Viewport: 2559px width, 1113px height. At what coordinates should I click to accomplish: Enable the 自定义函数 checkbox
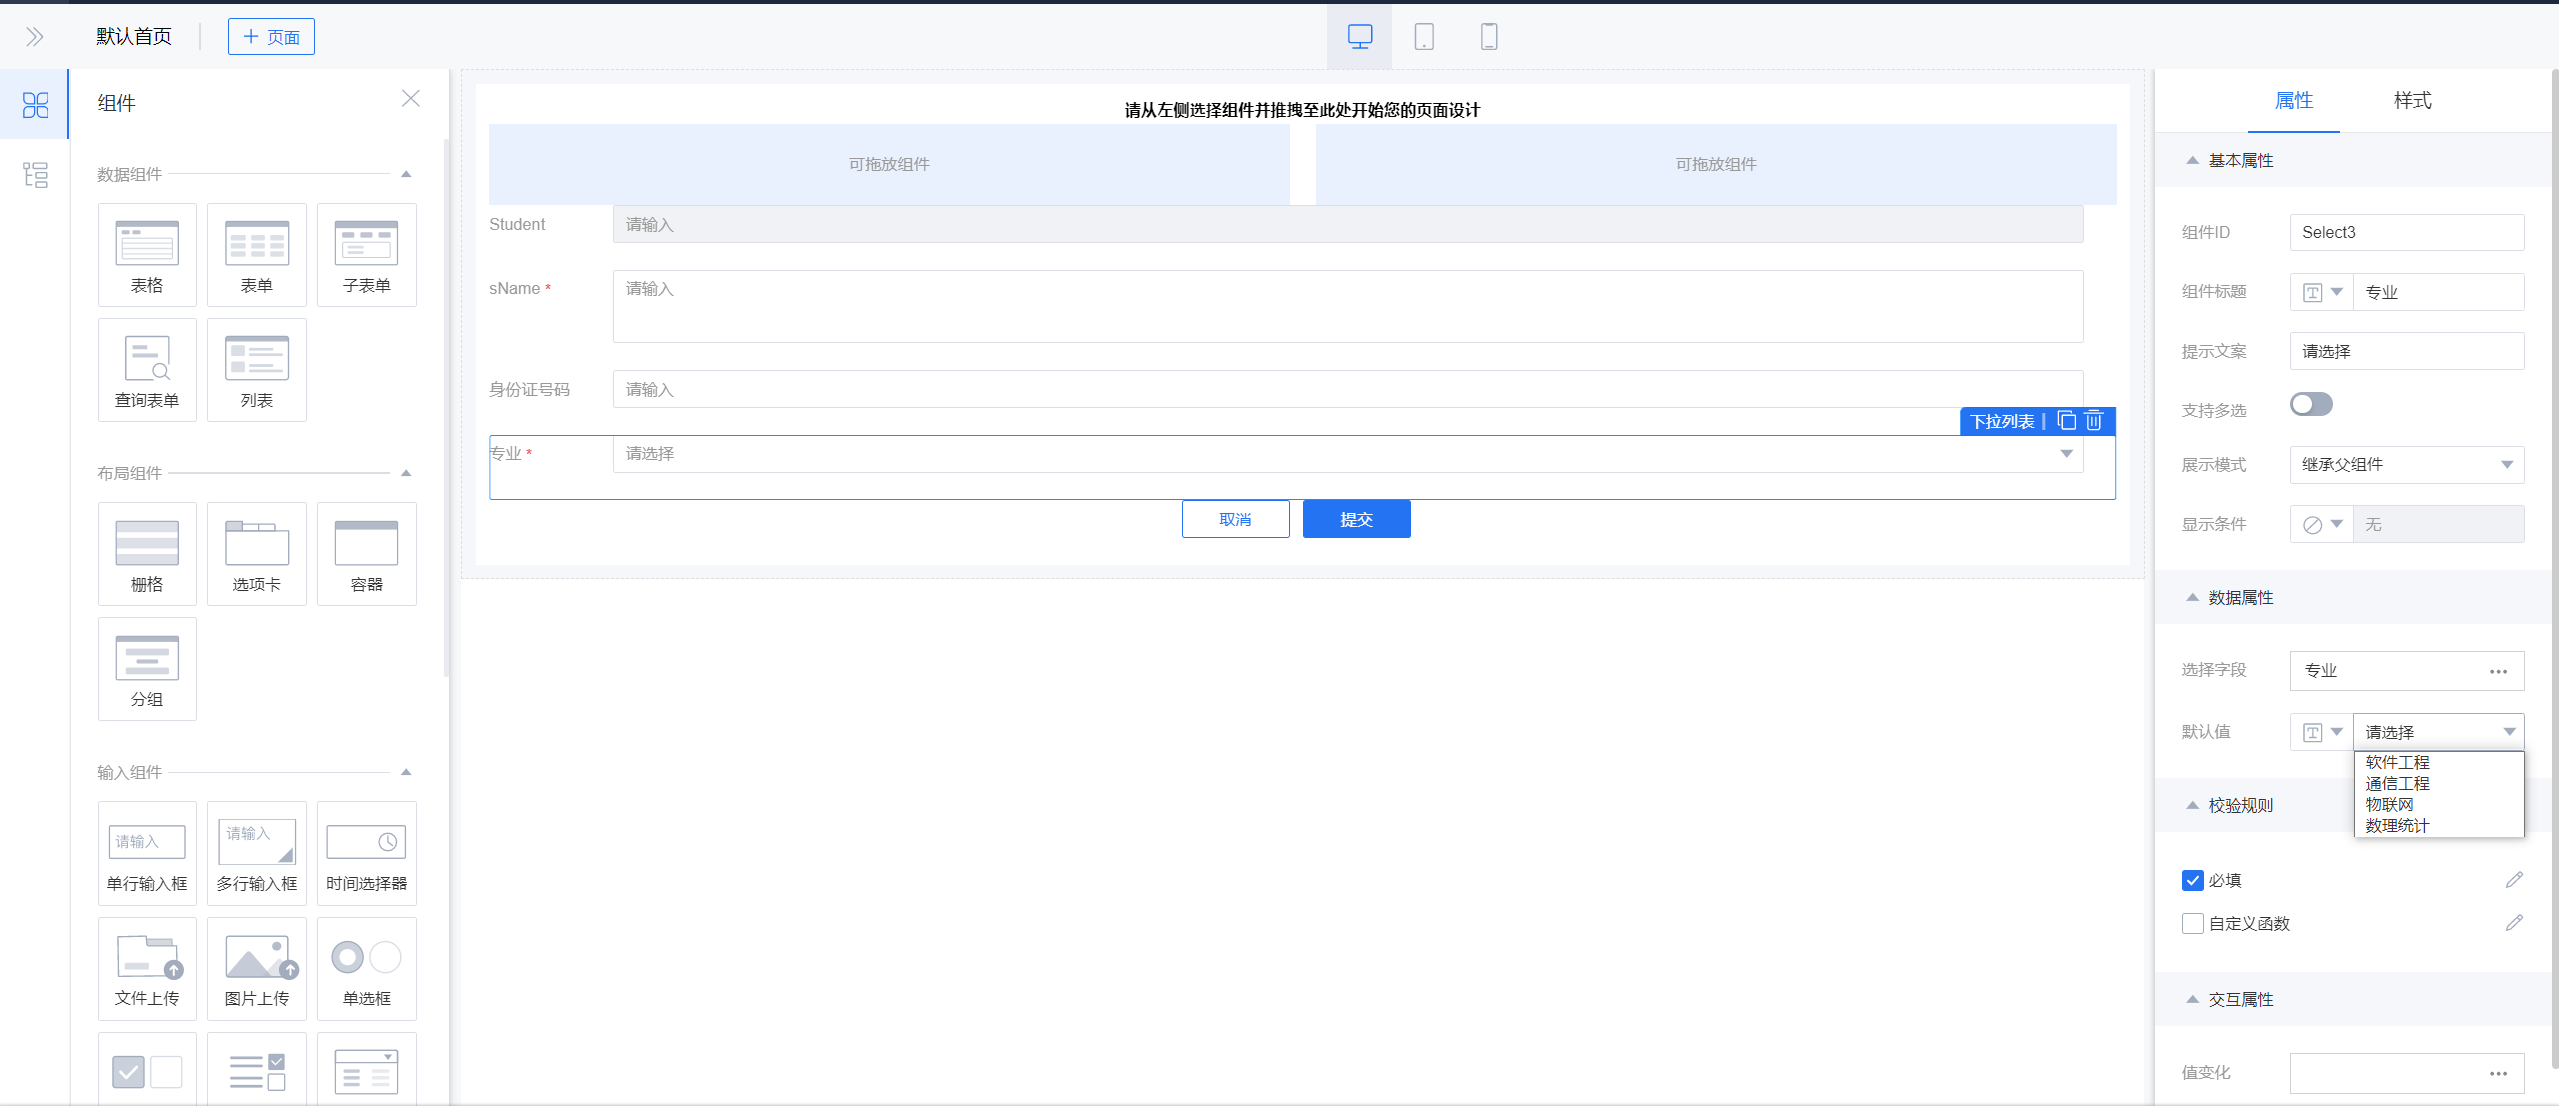[x=2192, y=923]
